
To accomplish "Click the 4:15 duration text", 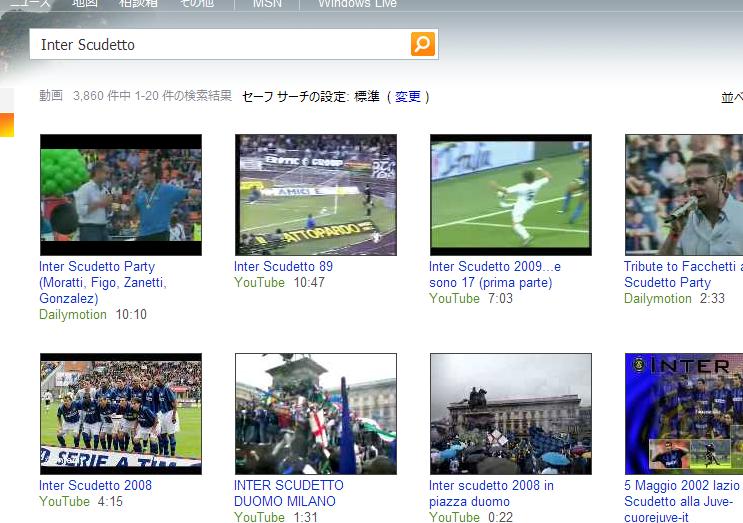I will pos(110,501).
